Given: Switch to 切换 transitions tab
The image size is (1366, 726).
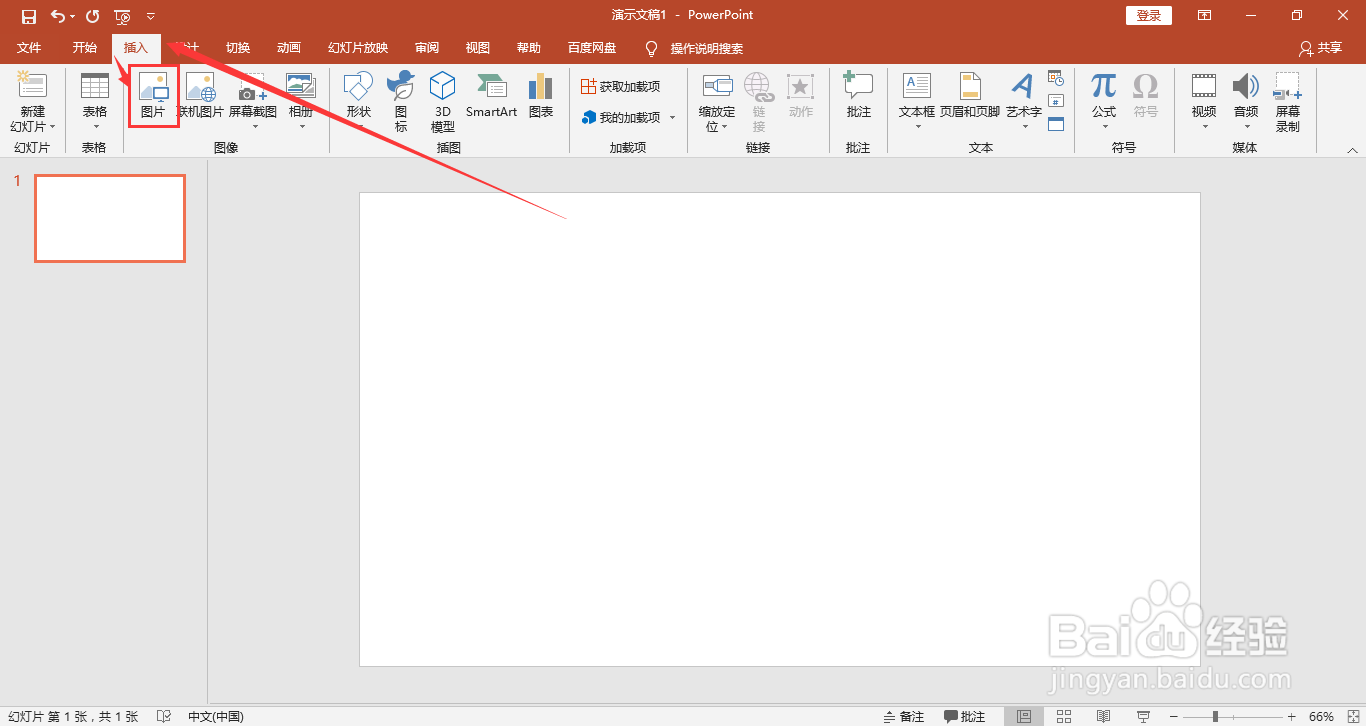Looking at the screenshot, I should [238, 48].
